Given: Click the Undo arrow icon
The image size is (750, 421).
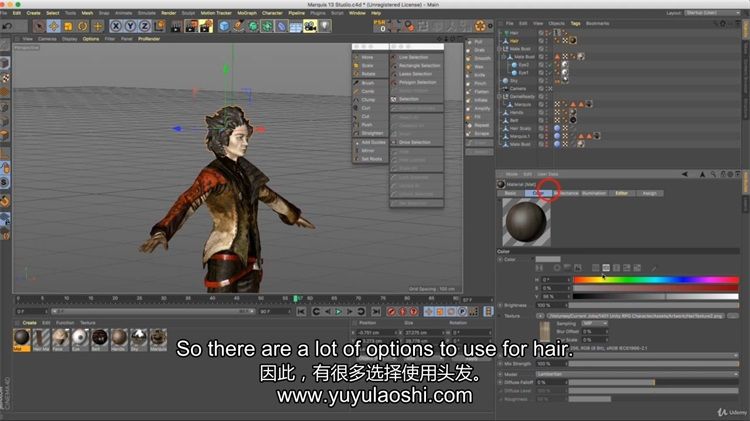Looking at the screenshot, I should tap(7, 26).
